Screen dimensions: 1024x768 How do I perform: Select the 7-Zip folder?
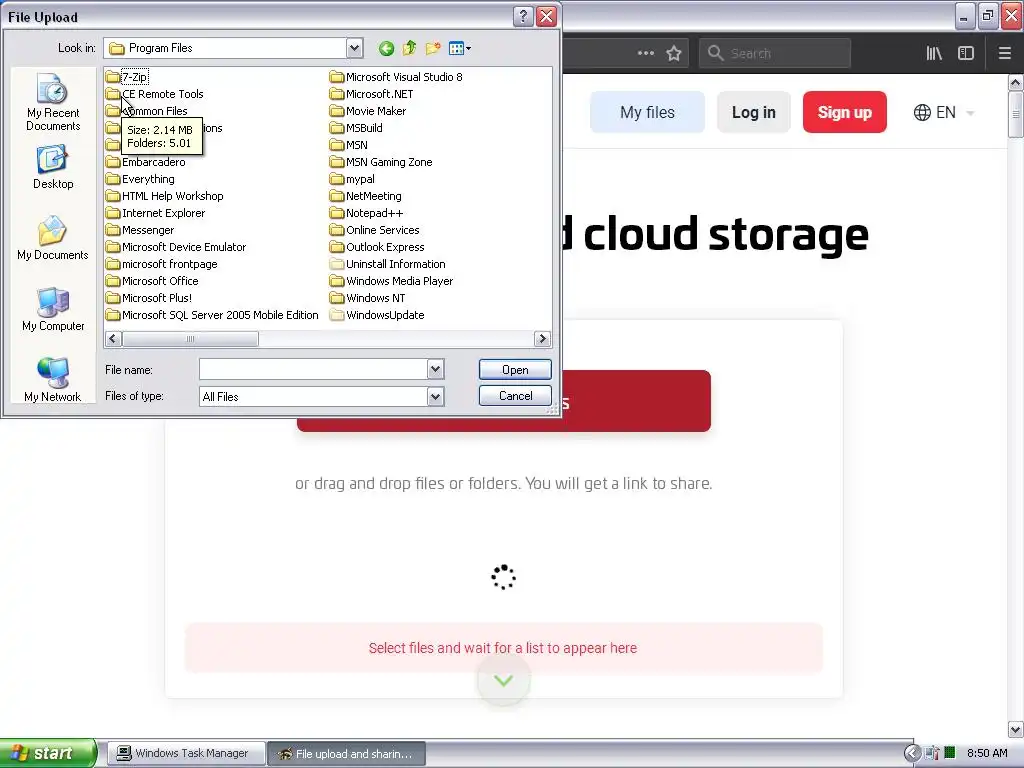(127, 77)
